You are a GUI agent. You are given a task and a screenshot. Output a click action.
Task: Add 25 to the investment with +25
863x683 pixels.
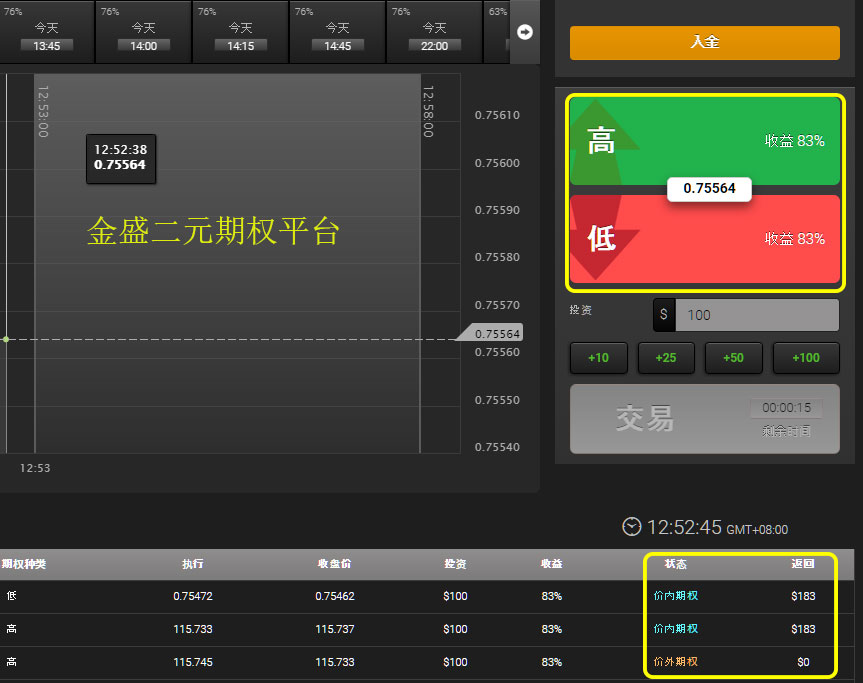[x=666, y=358]
